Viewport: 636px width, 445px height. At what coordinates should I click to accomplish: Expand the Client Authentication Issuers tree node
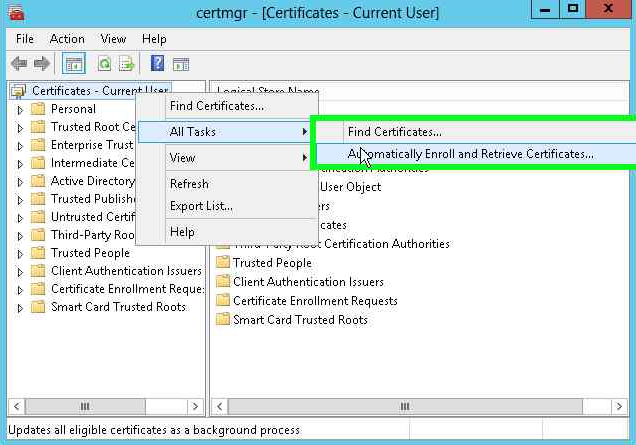pyautogui.click(x=19, y=272)
